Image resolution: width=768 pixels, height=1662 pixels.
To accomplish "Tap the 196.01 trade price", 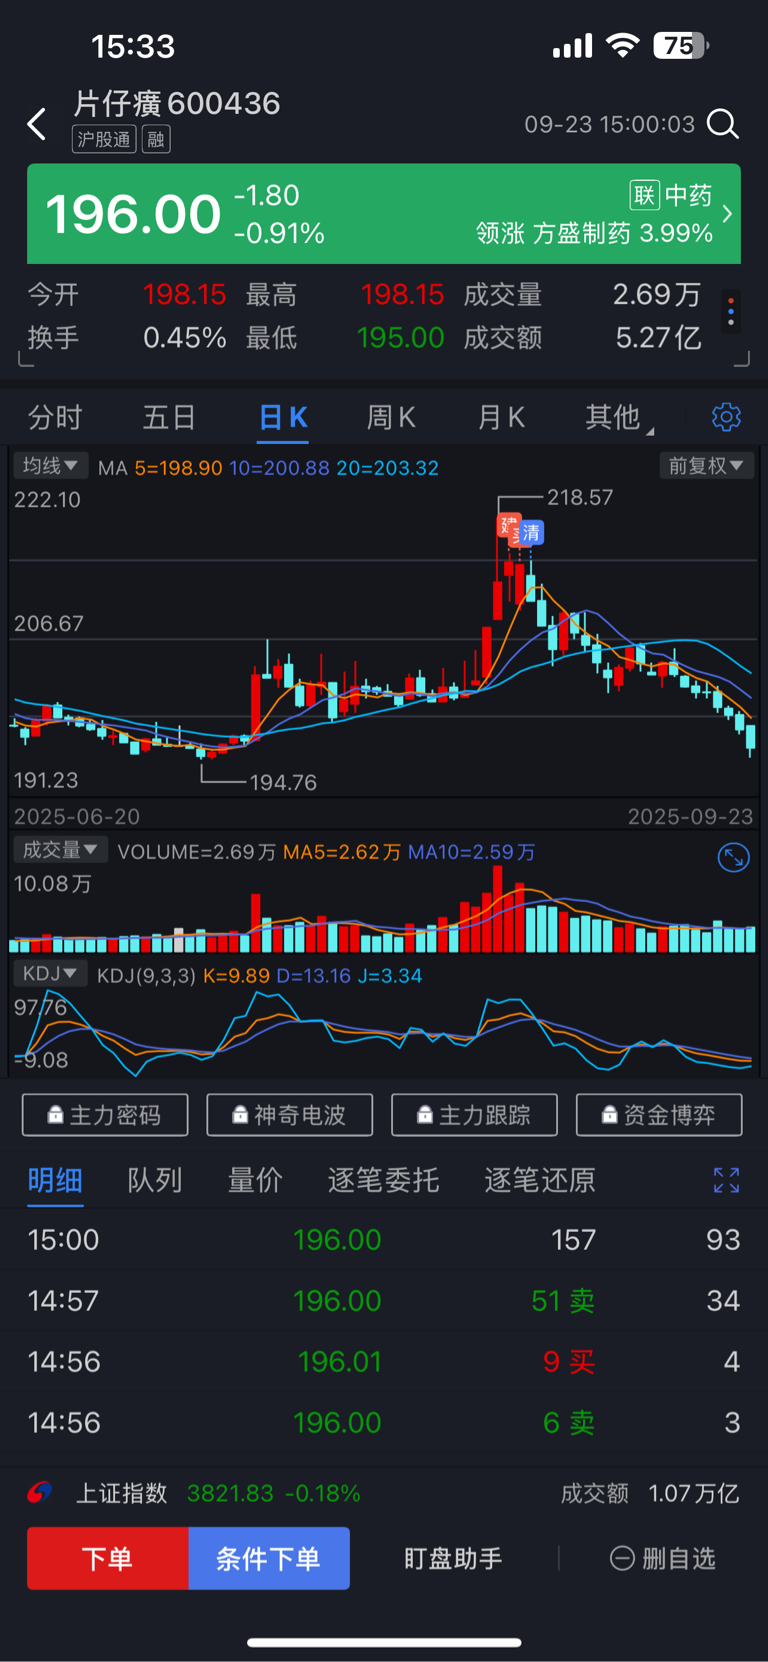I will (x=339, y=1361).
